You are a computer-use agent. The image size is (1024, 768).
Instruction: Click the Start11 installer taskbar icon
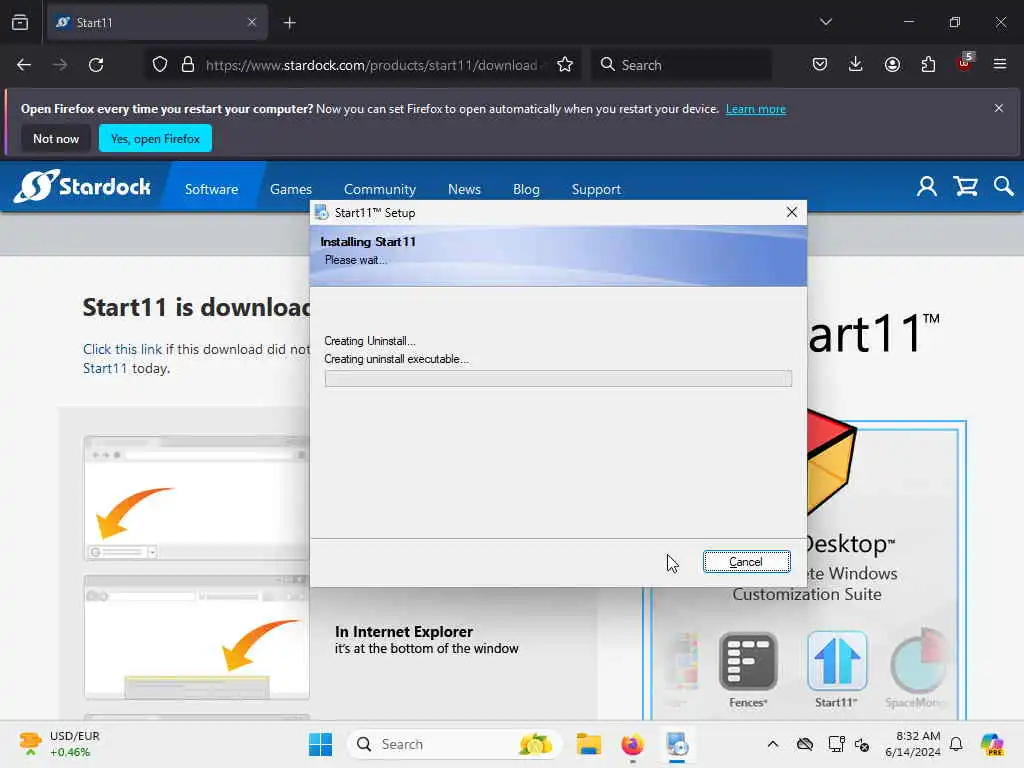click(x=677, y=744)
